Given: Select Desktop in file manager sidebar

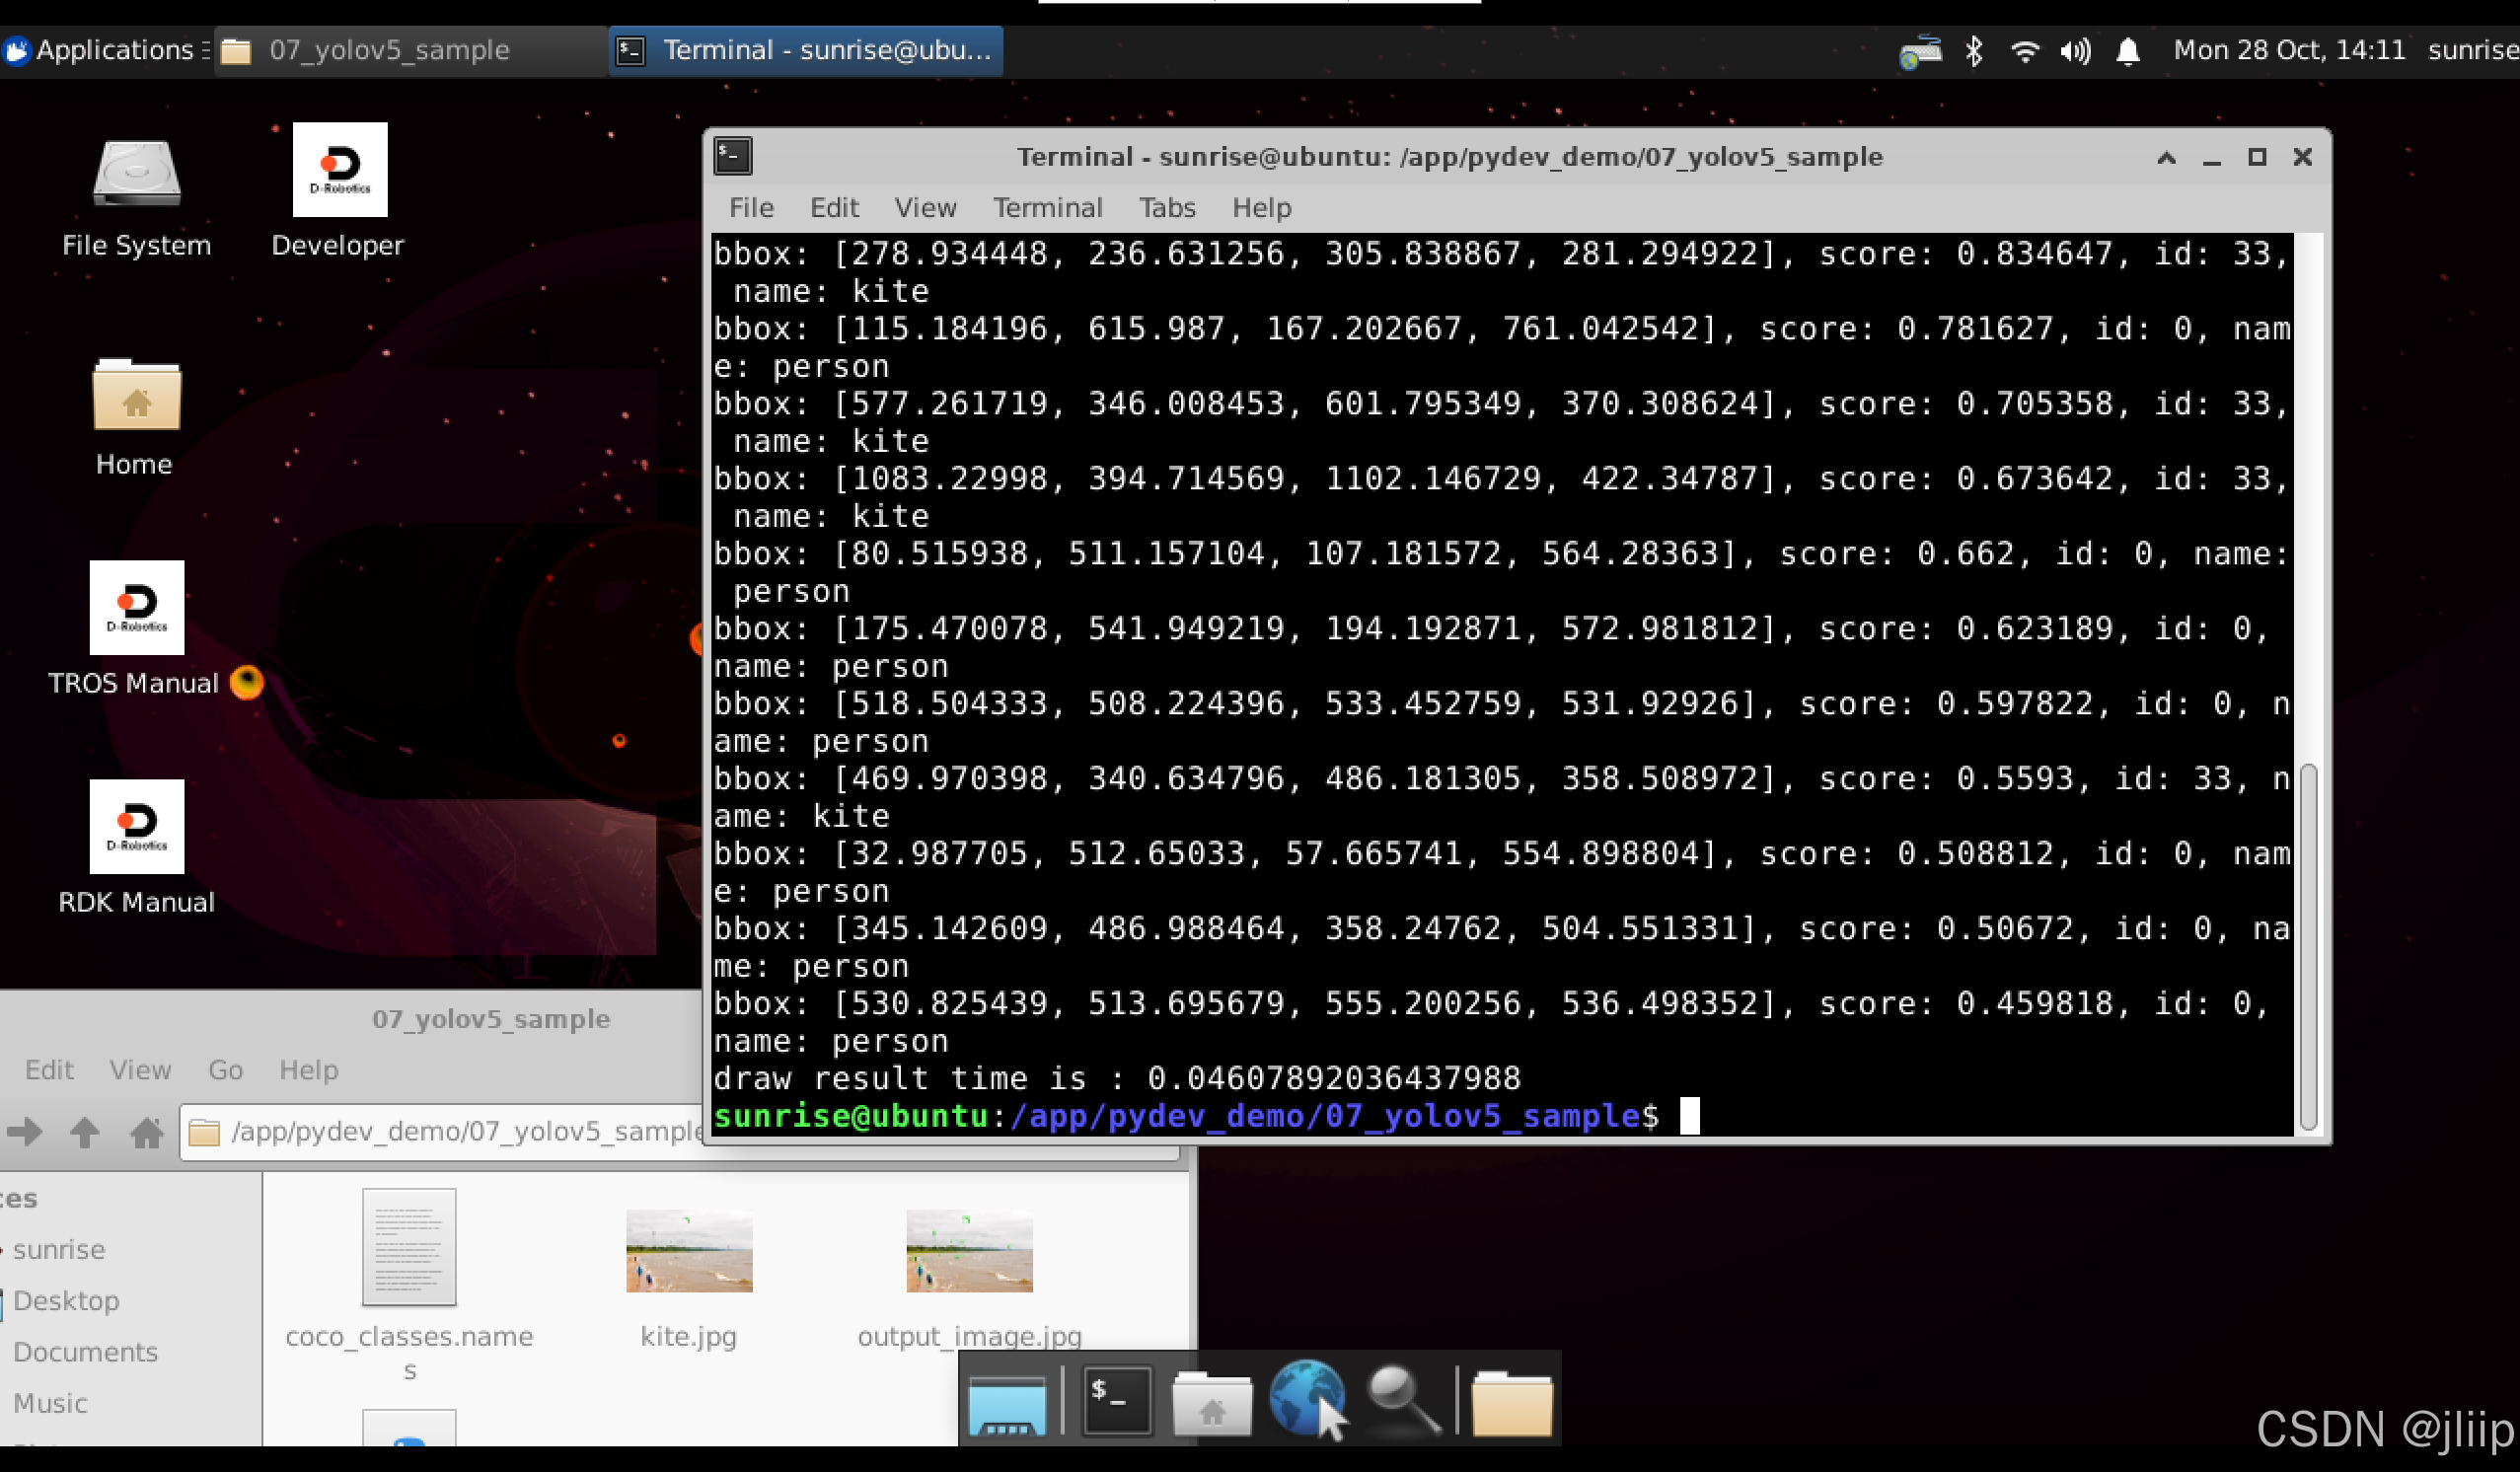Looking at the screenshot, I should click(x=66, y=1300).
